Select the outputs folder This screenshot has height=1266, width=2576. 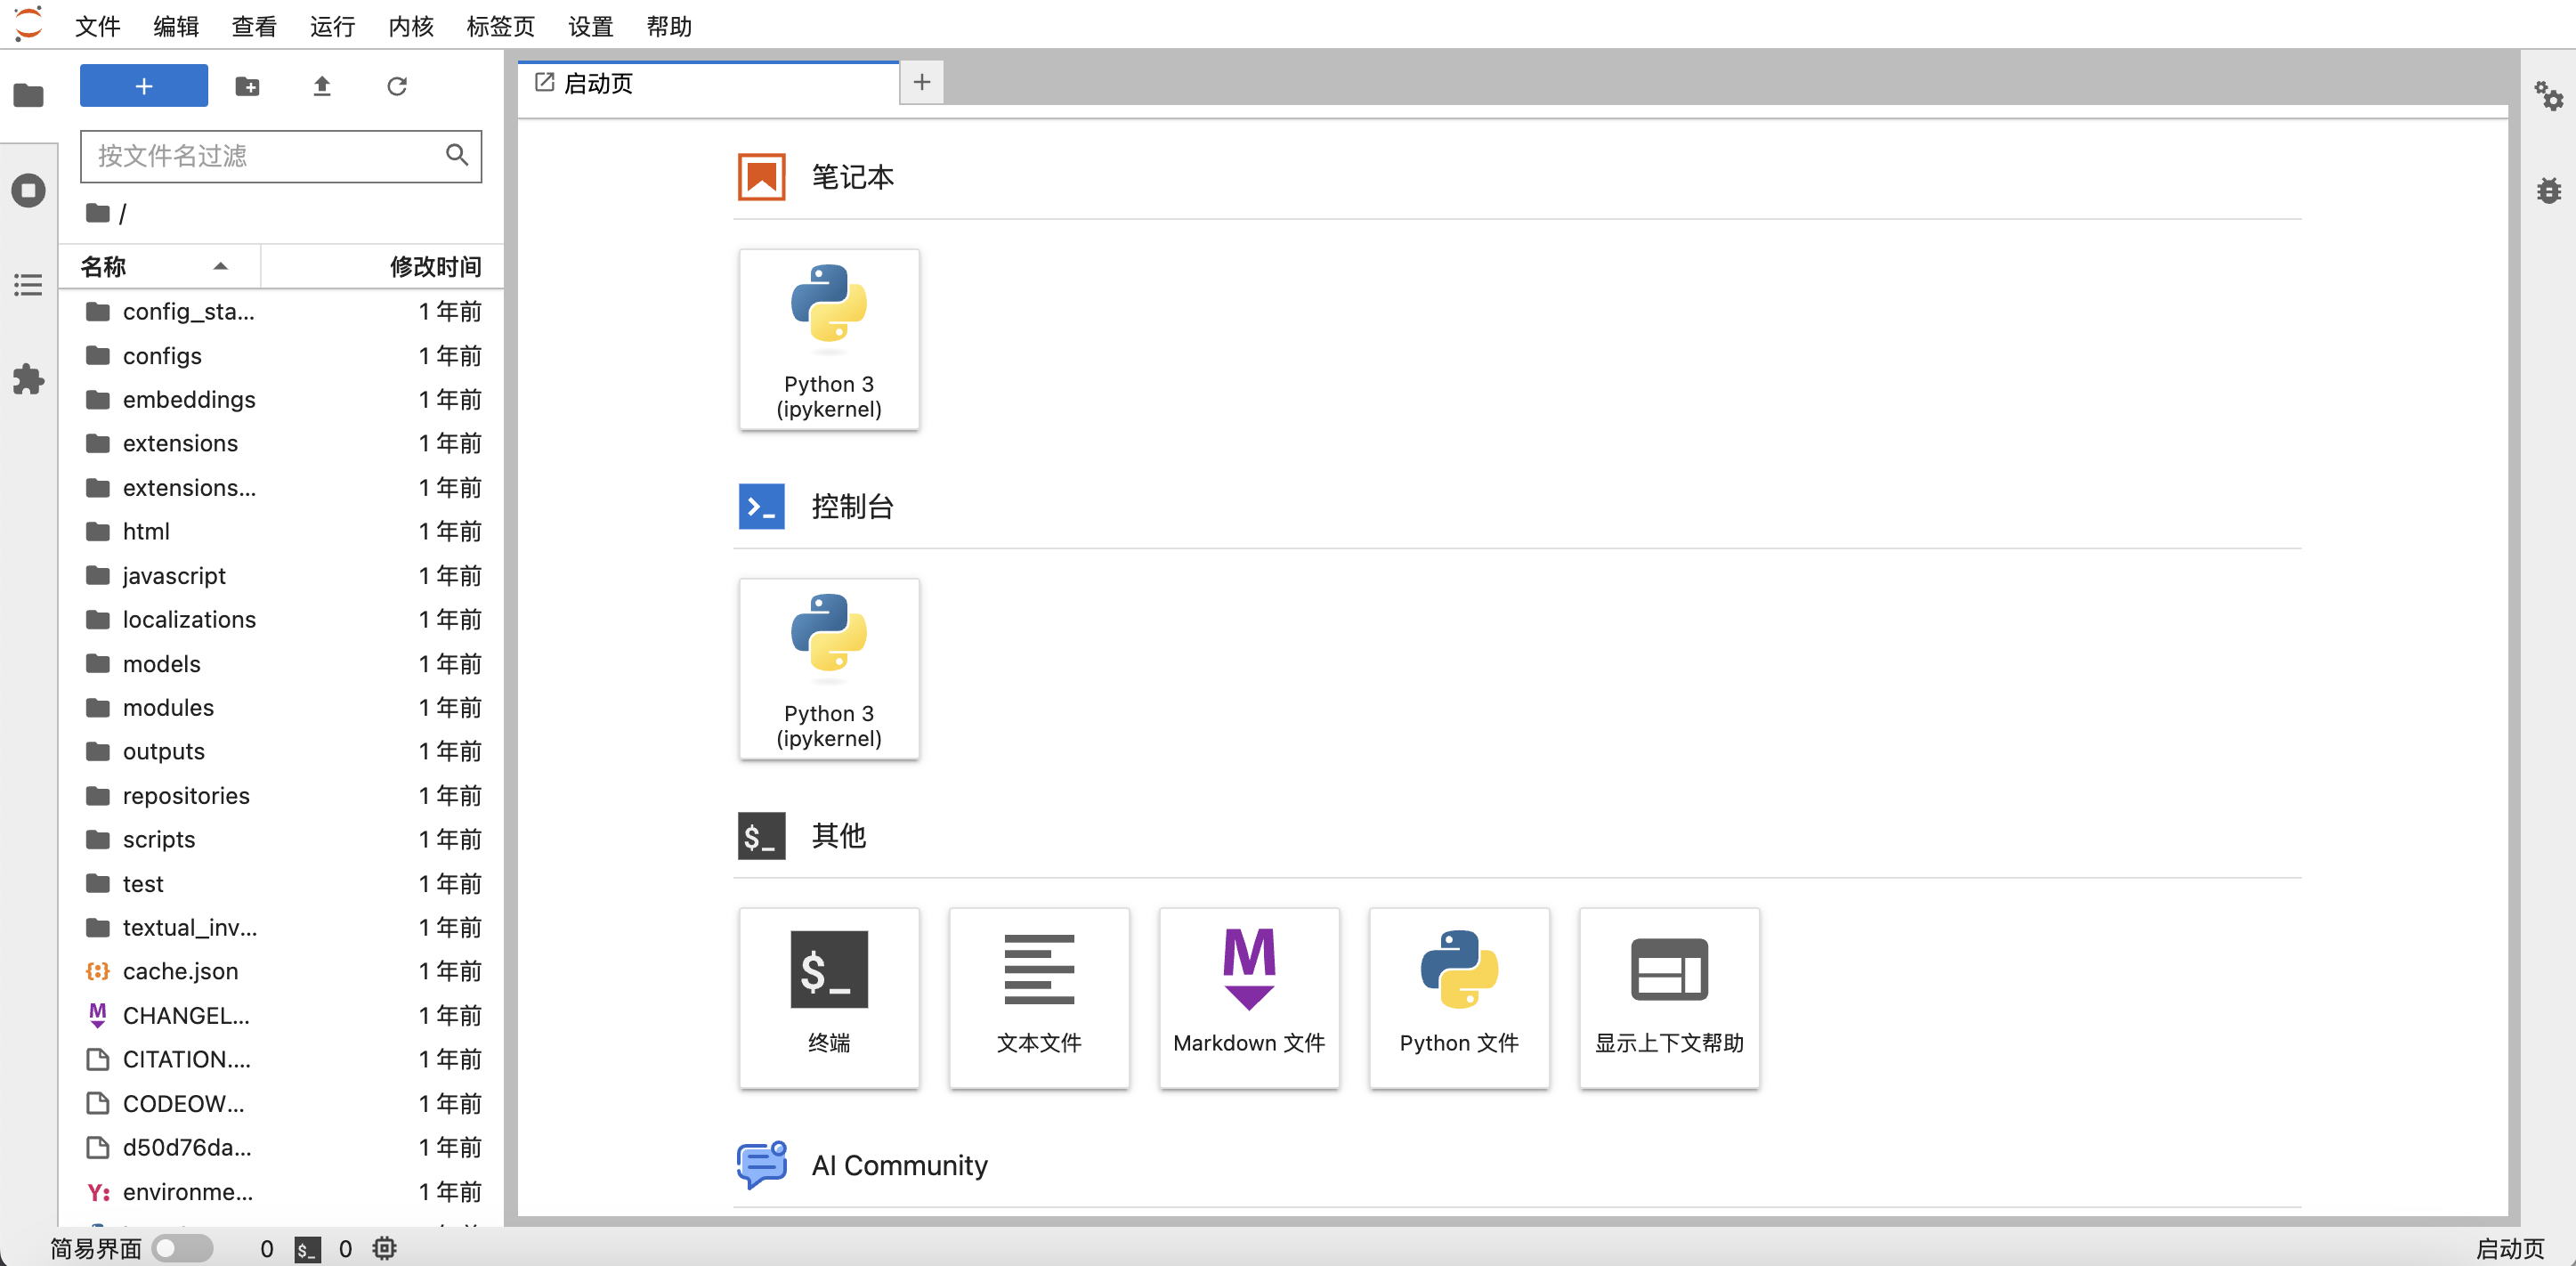[282, 752]
